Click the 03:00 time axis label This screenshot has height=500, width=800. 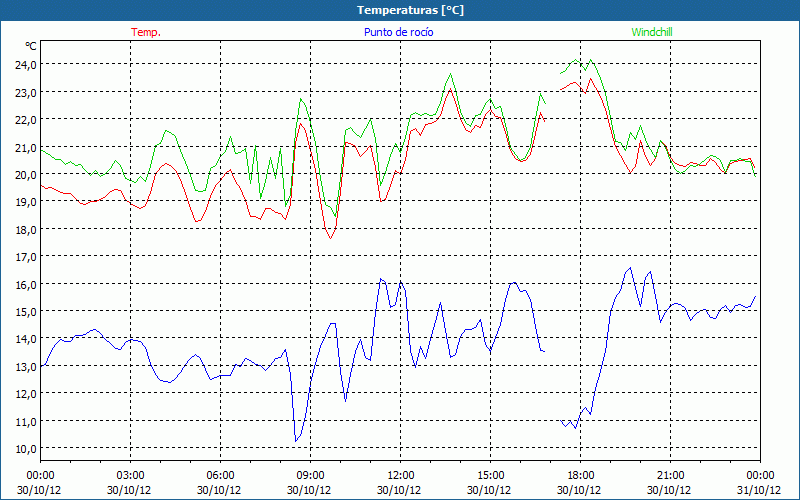tap(130, 476)
